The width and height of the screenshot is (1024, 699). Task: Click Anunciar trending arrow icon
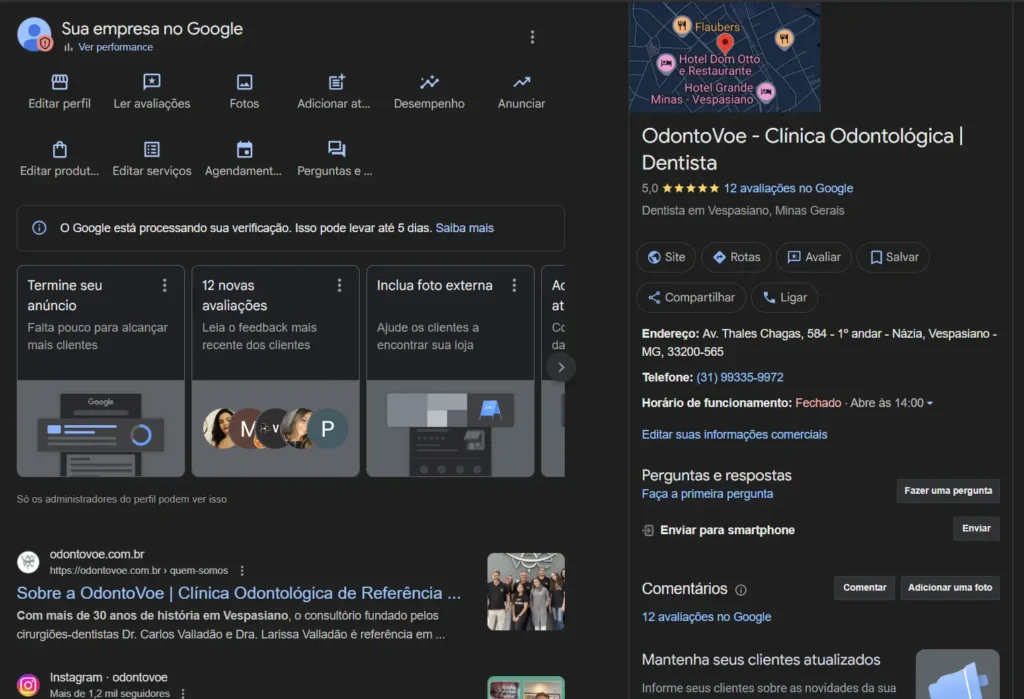(521, 82)
